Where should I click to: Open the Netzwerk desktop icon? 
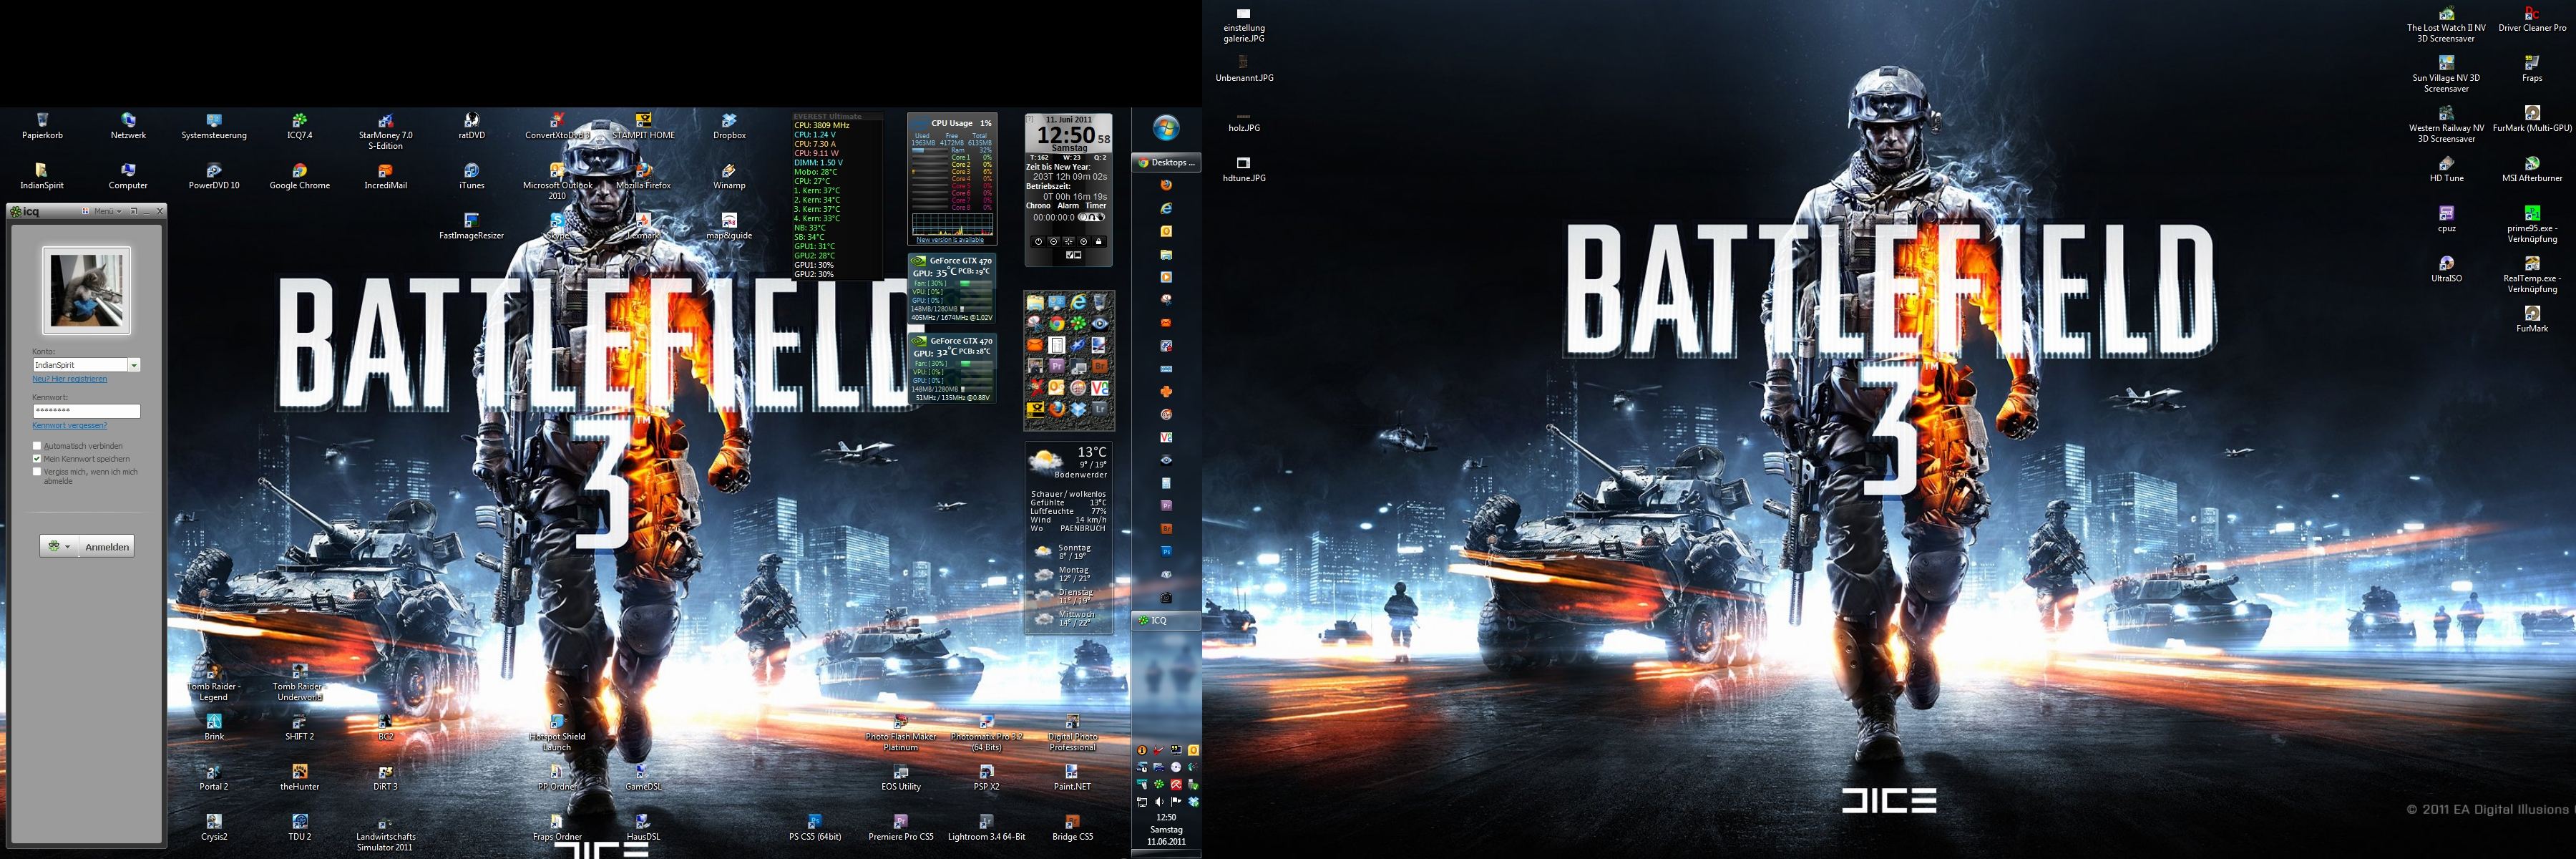[128, 126]
